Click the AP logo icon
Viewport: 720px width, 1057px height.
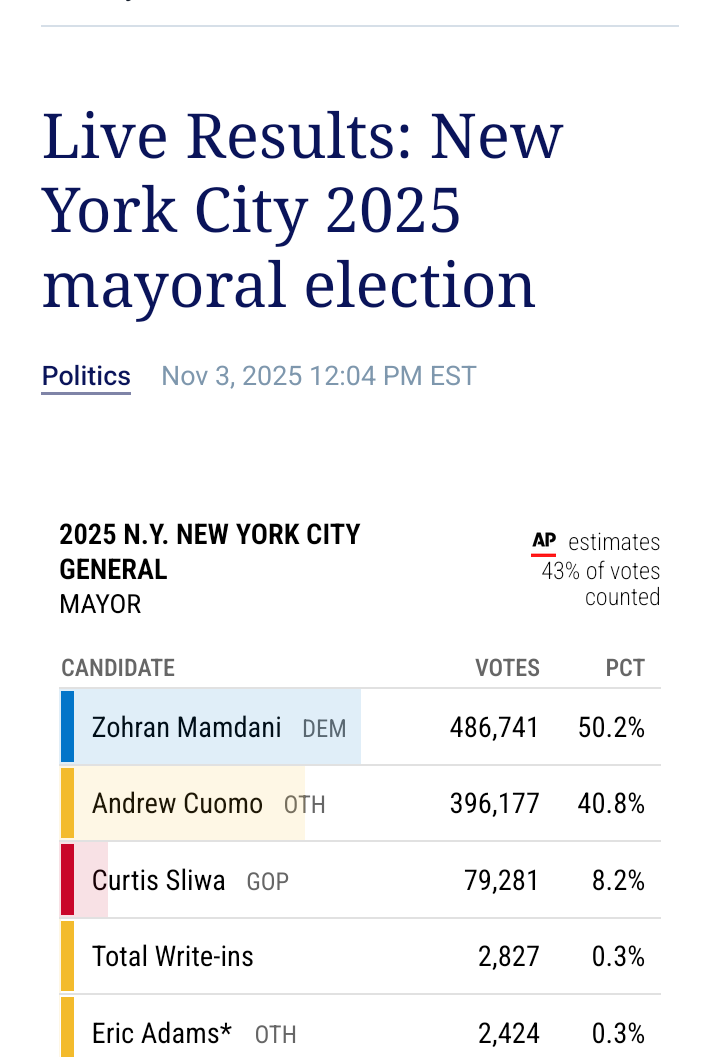coord(544,542)
